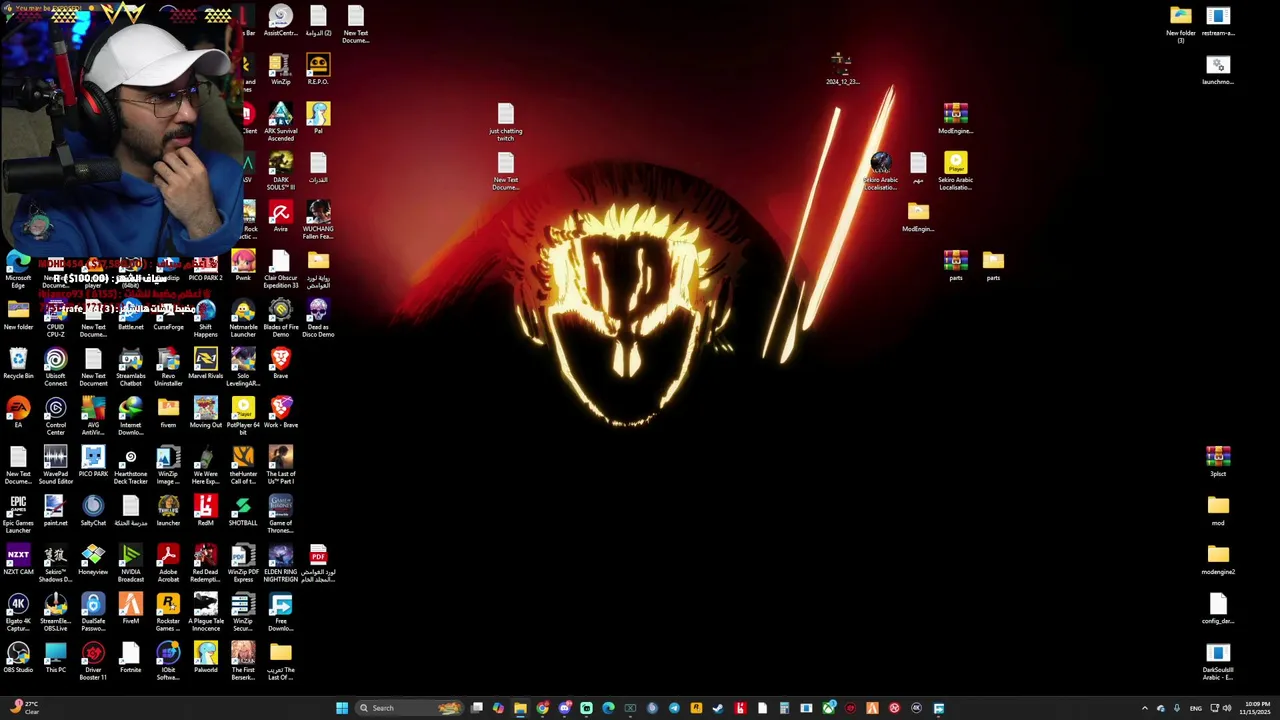1280x720 pixels.
Task: Open Discord from the taskbar
Action: tap(564, 708)
